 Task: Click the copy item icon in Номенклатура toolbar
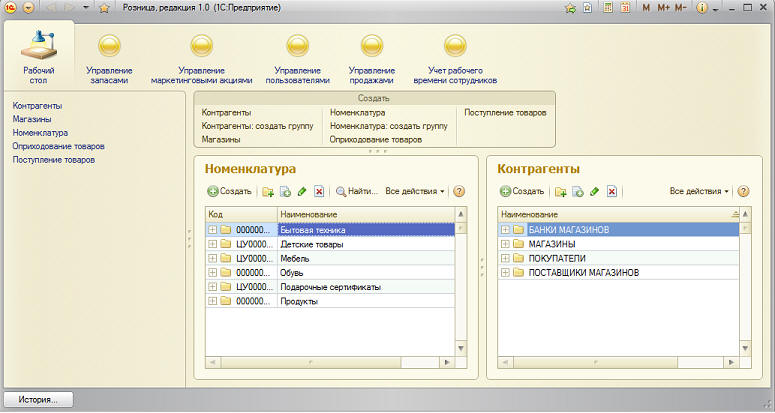tap(285, 192)
